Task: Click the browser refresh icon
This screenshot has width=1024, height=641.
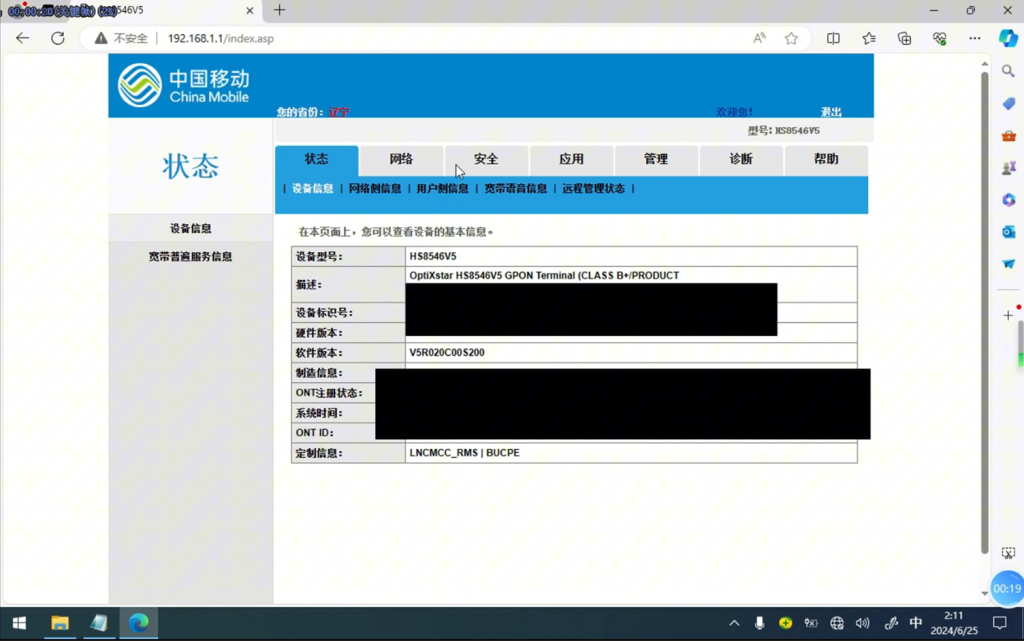Action: tap(58, 38)
